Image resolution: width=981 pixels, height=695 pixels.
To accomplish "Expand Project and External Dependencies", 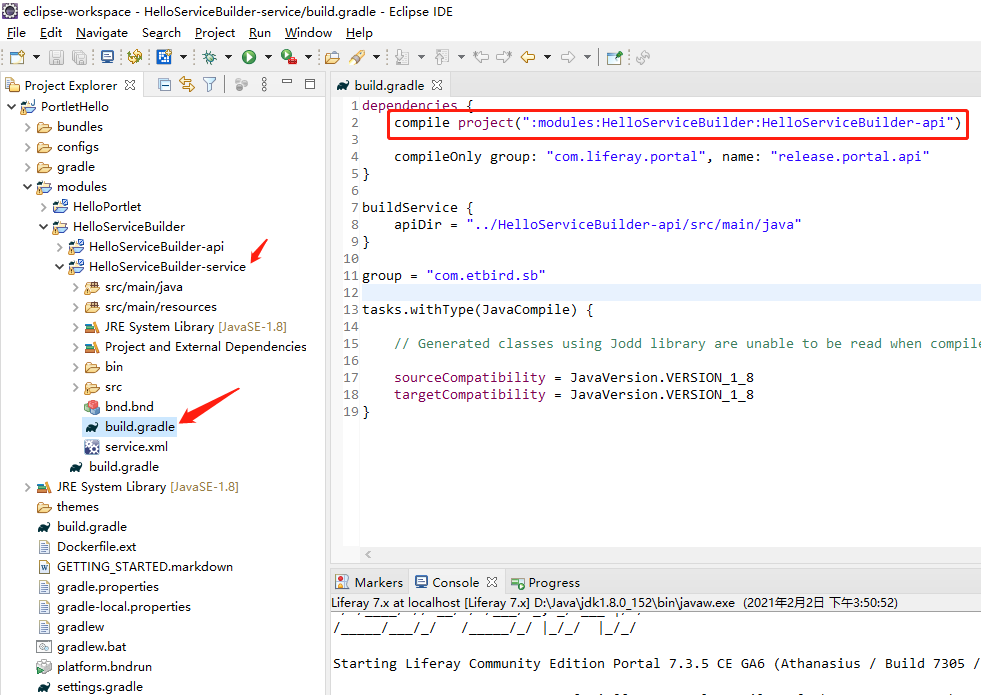I will click(76, 347).
